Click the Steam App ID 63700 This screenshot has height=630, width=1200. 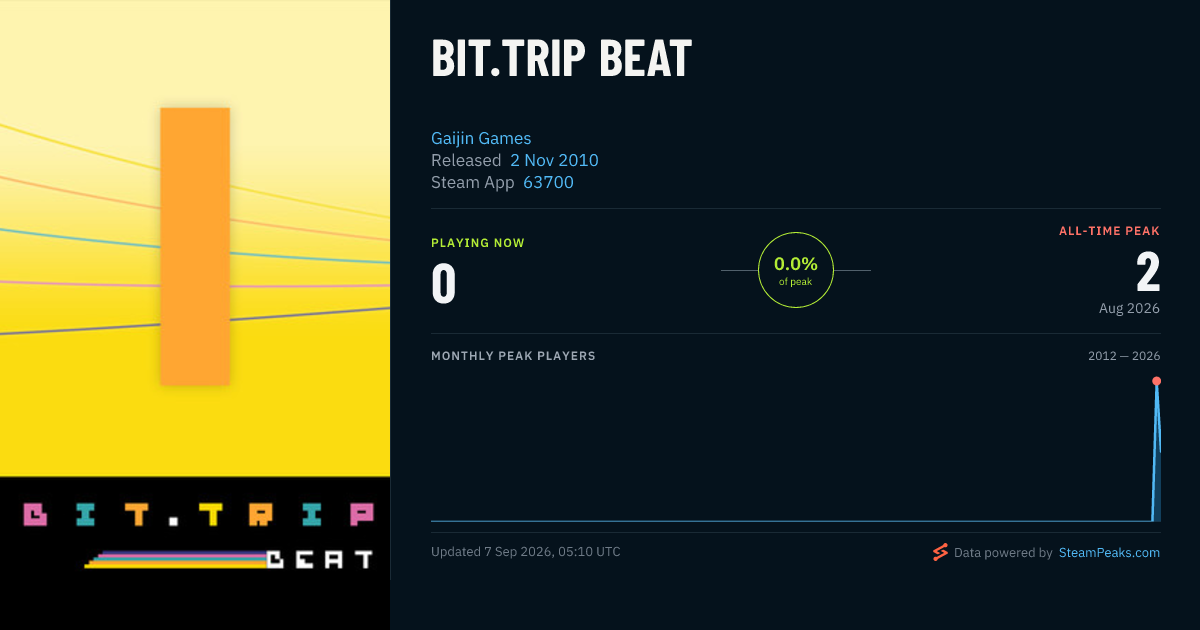click(x=548, y=182)
